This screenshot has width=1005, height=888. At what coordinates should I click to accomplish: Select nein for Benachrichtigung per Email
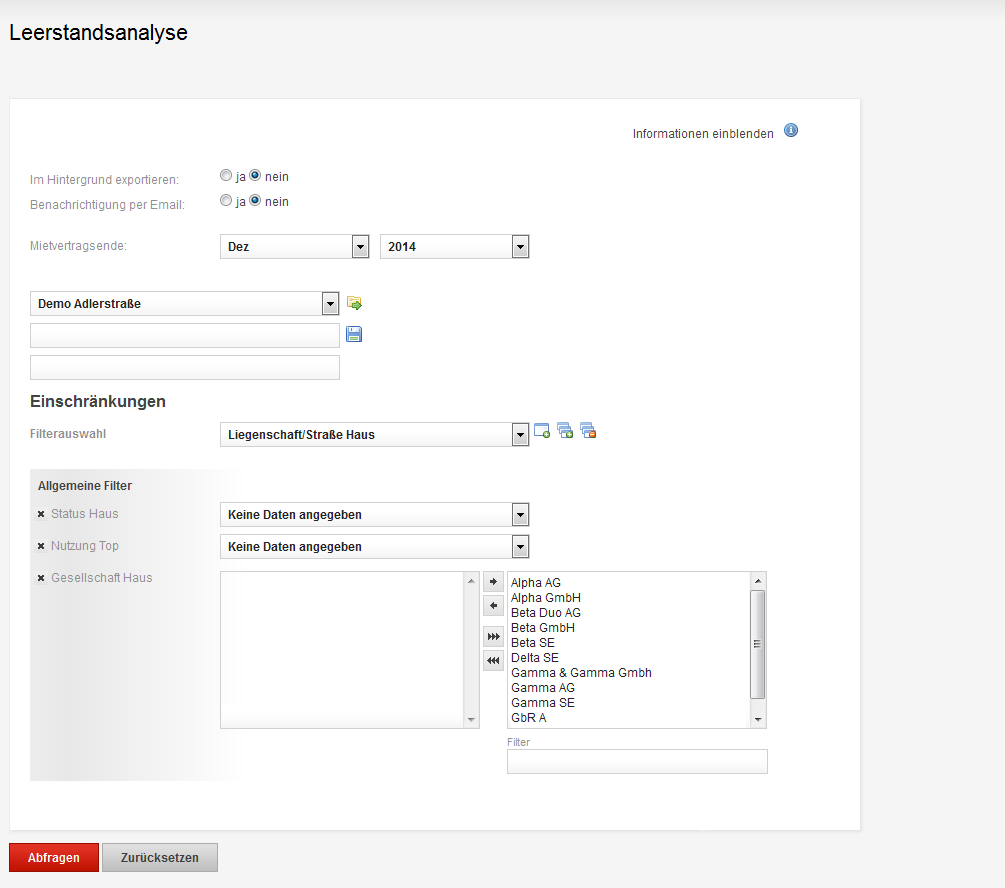(x=255, y=200)
